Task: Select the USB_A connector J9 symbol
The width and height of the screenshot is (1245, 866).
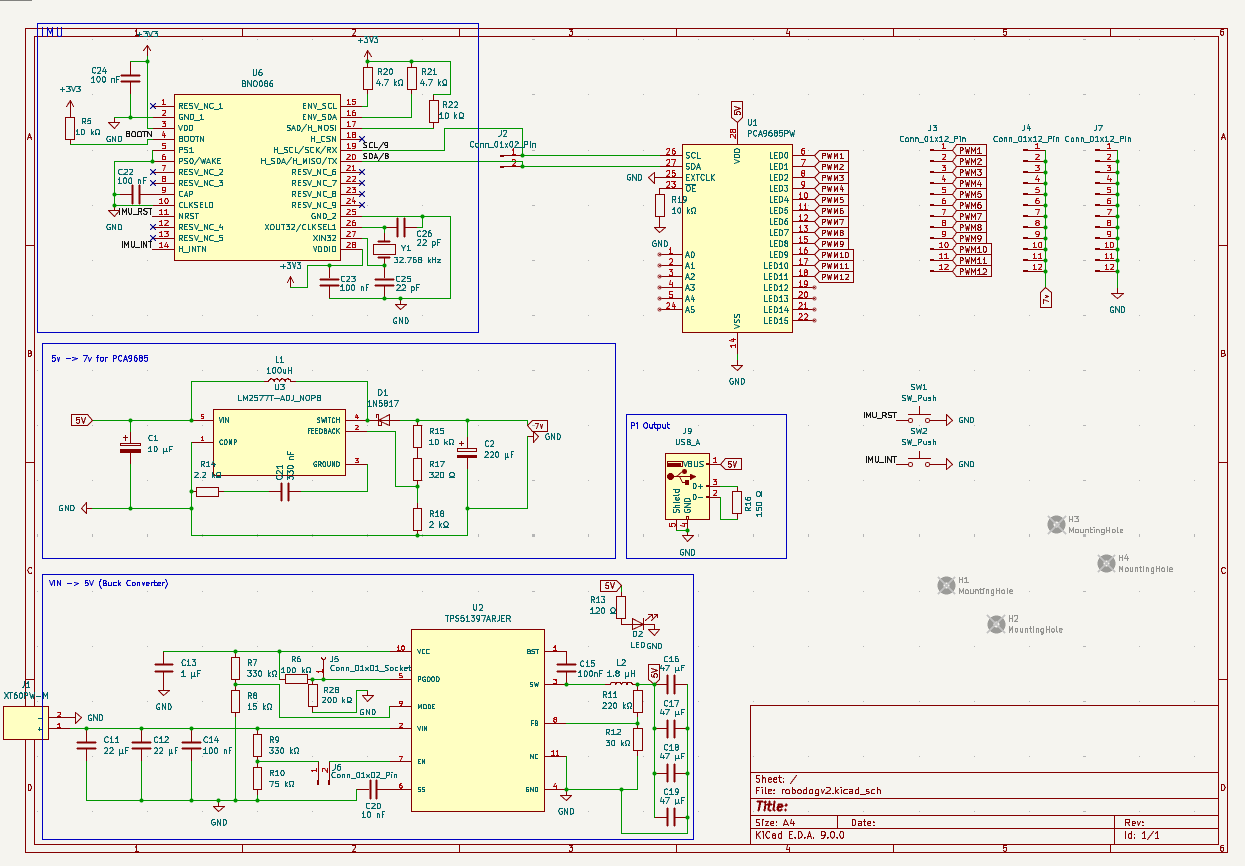Action: (687, 487)
